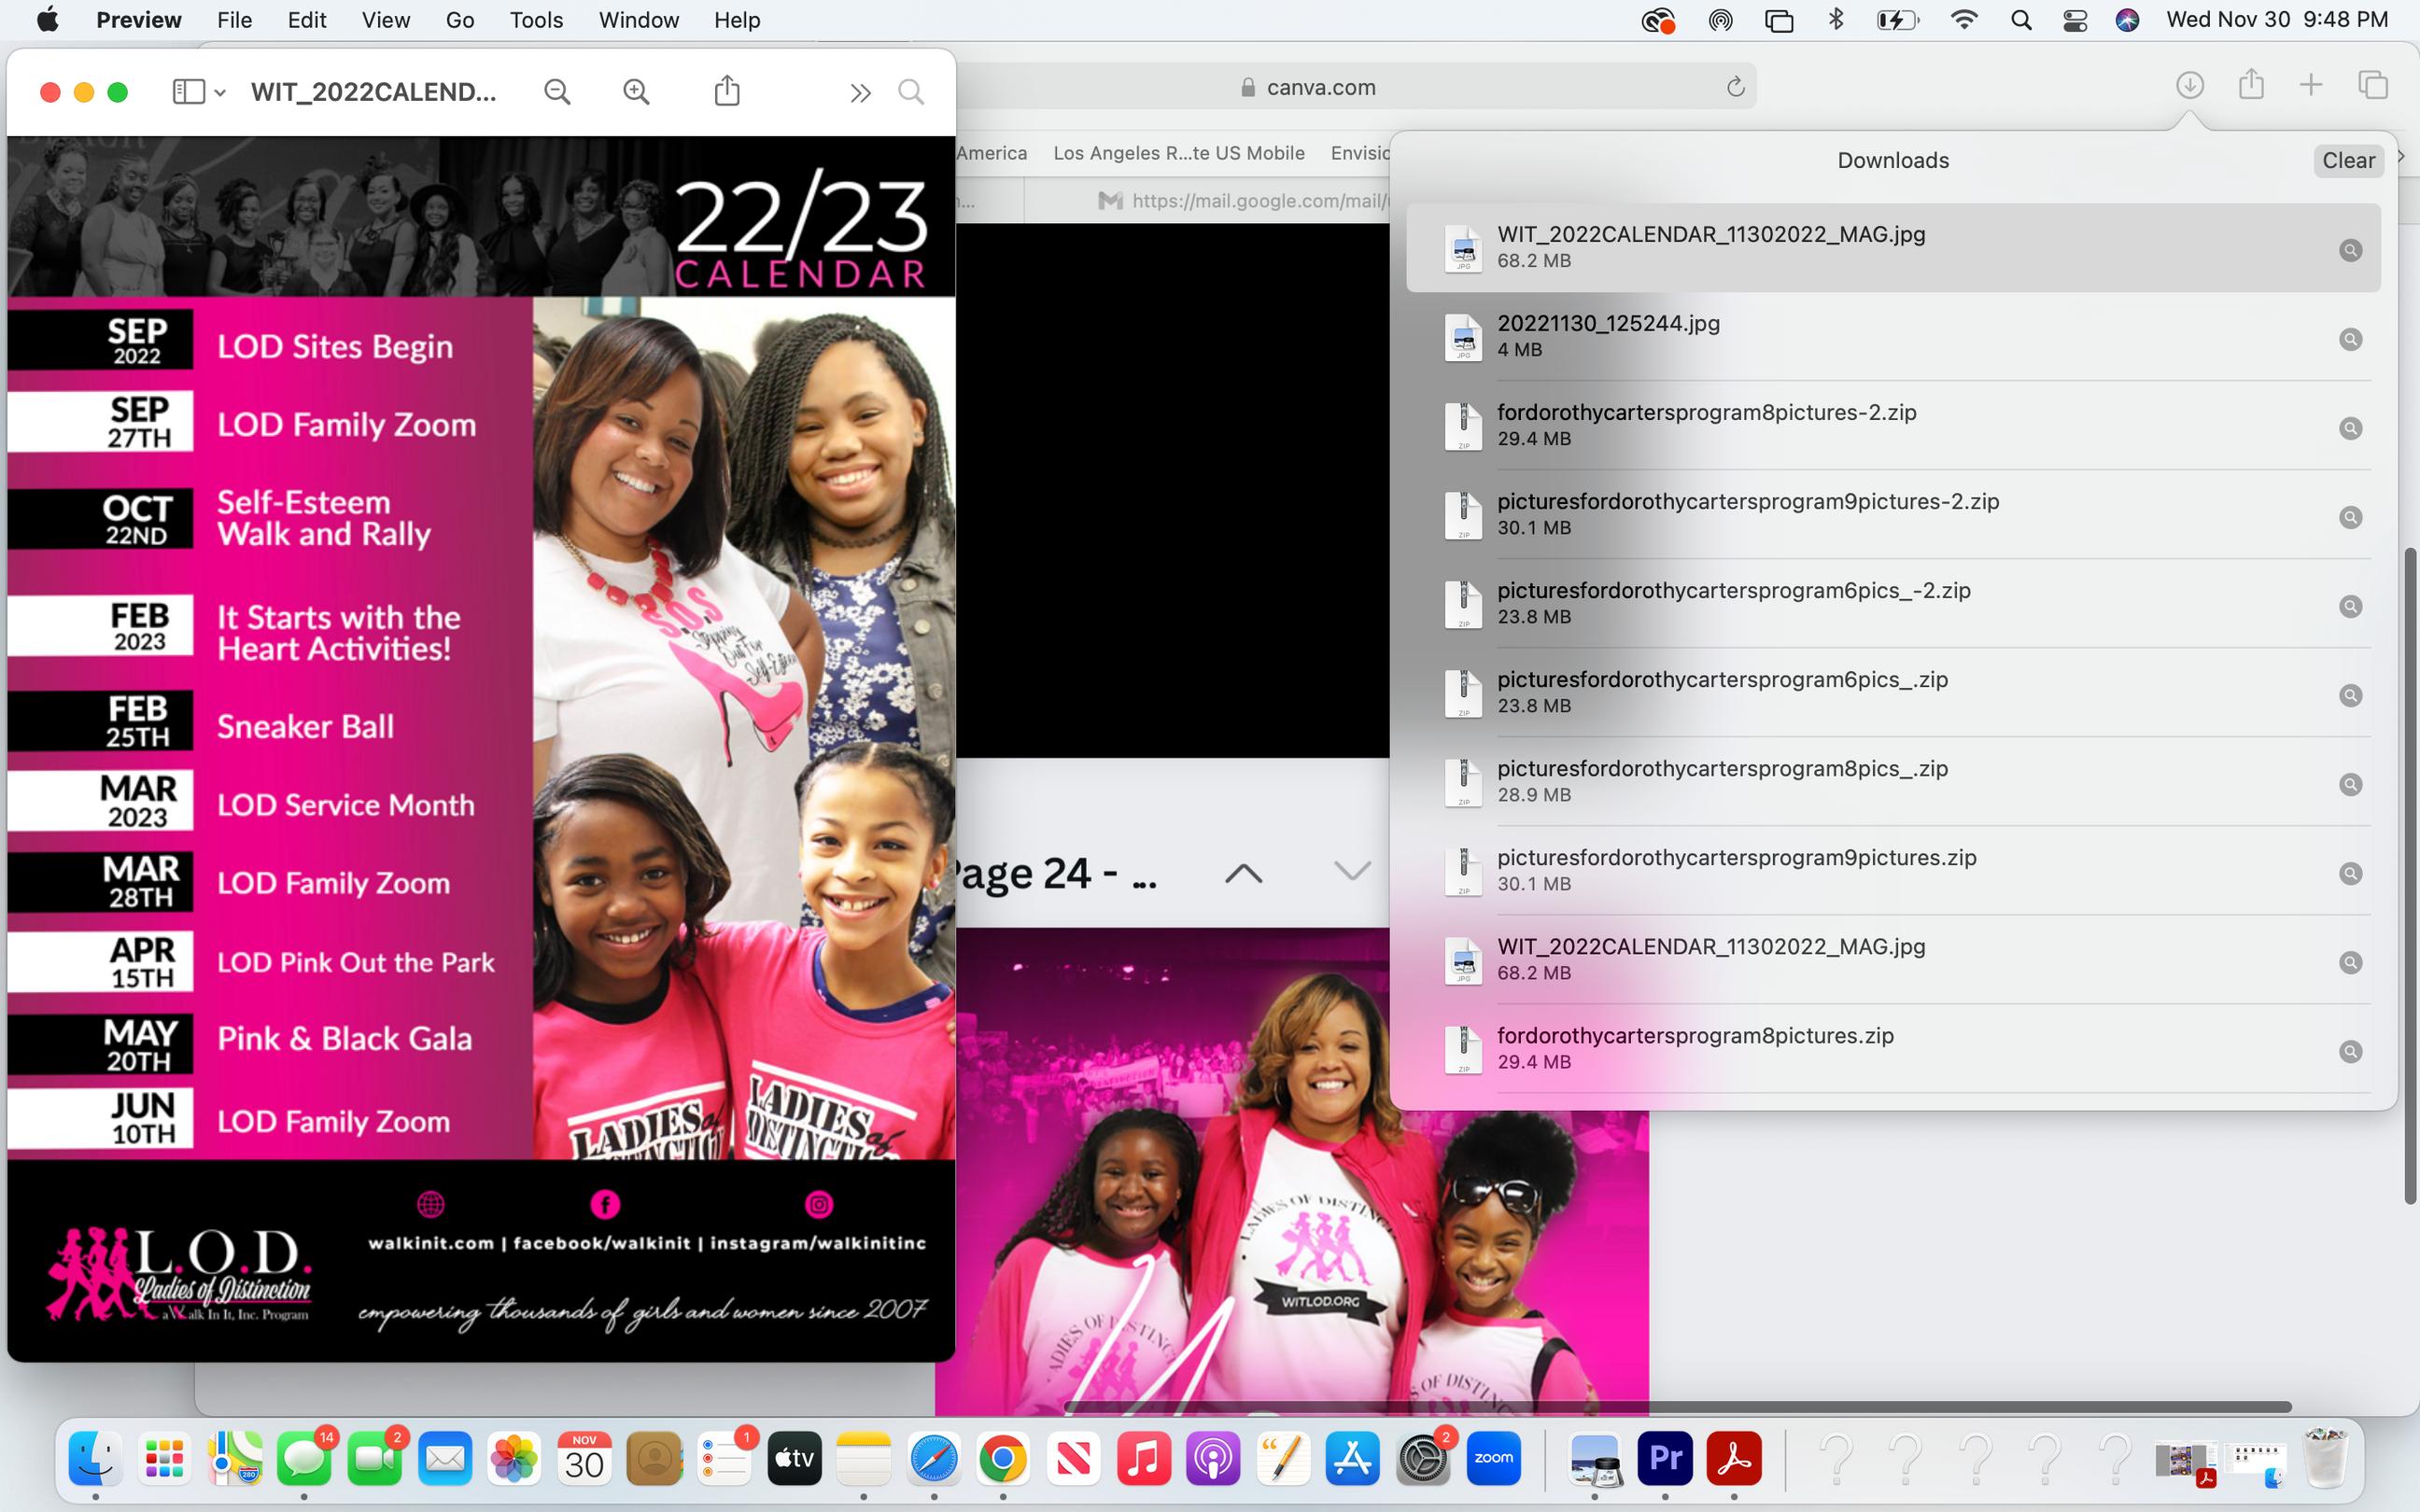
Task: Open macOS Control Center toggle icon
Action: coord(2075,20)
